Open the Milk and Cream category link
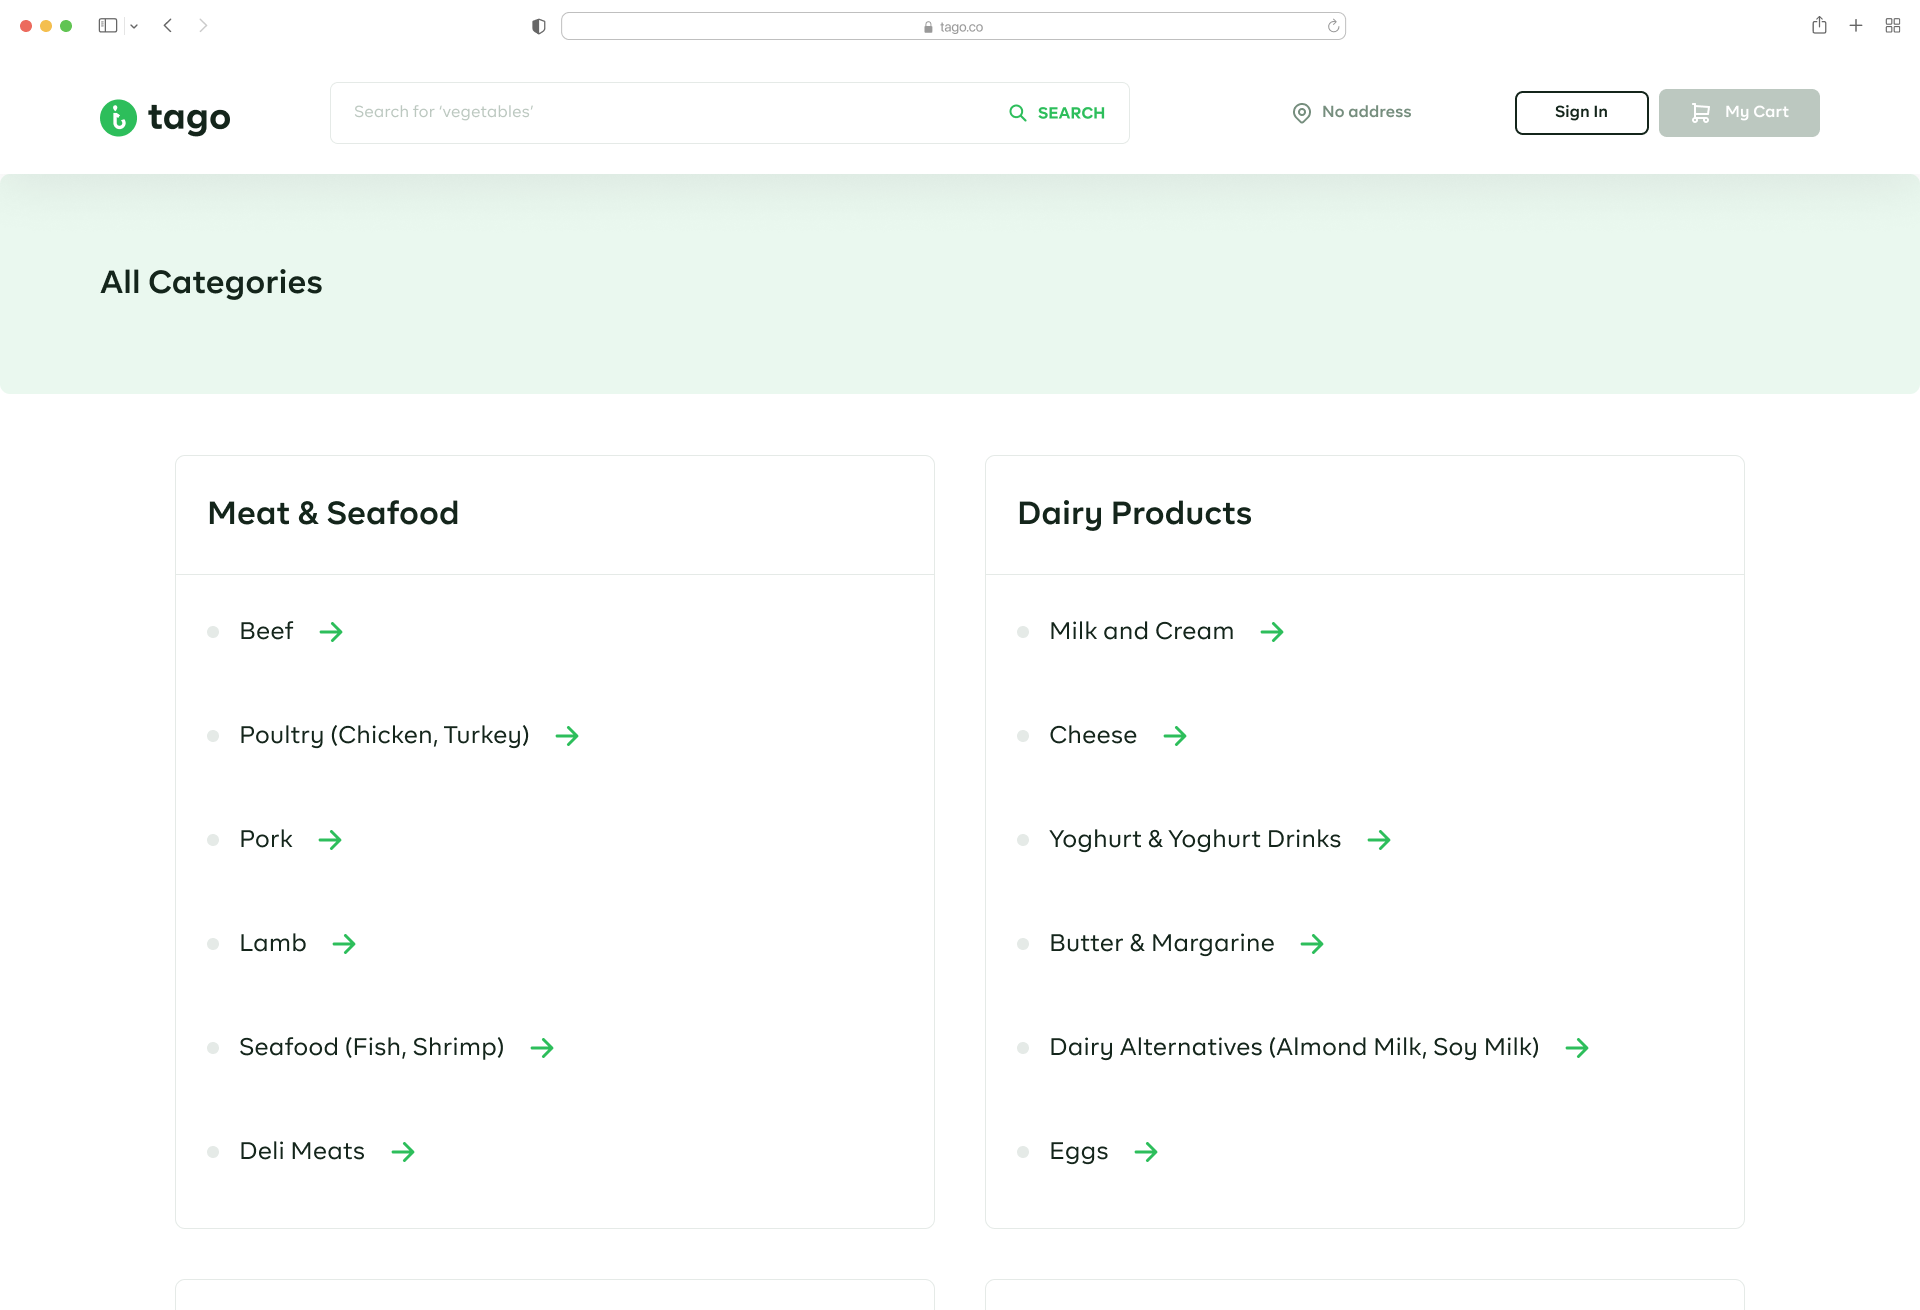Viewport: 1920px width, 1310px height. coord(1141,632)
